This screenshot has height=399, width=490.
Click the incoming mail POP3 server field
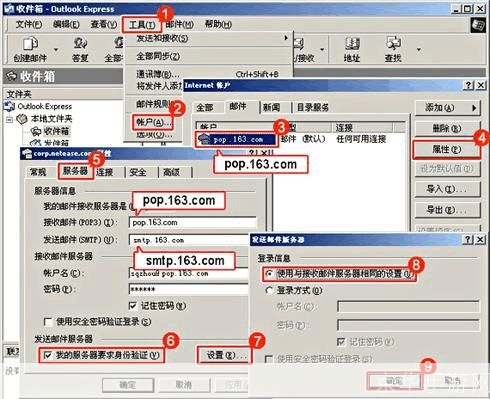(193, 222)
